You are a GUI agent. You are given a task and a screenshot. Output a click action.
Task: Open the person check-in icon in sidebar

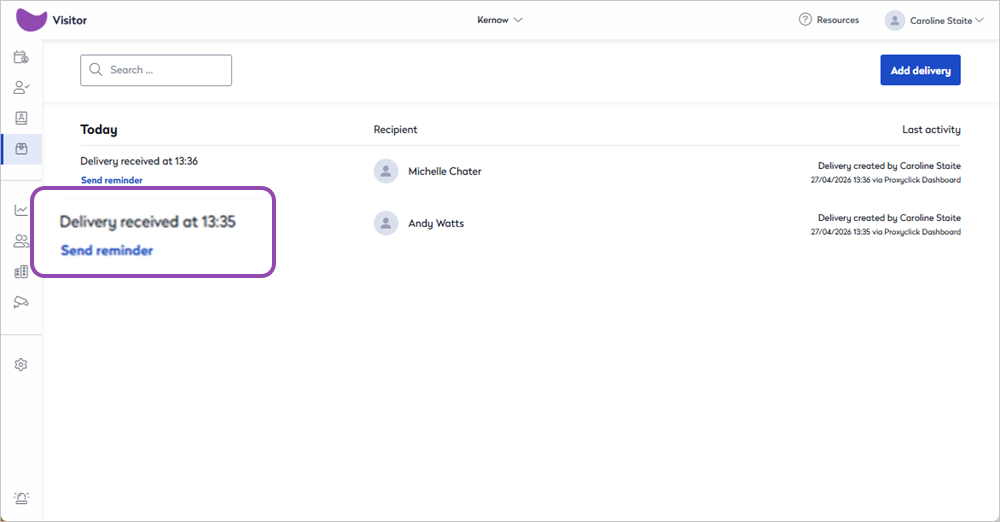tap(21, 87)
